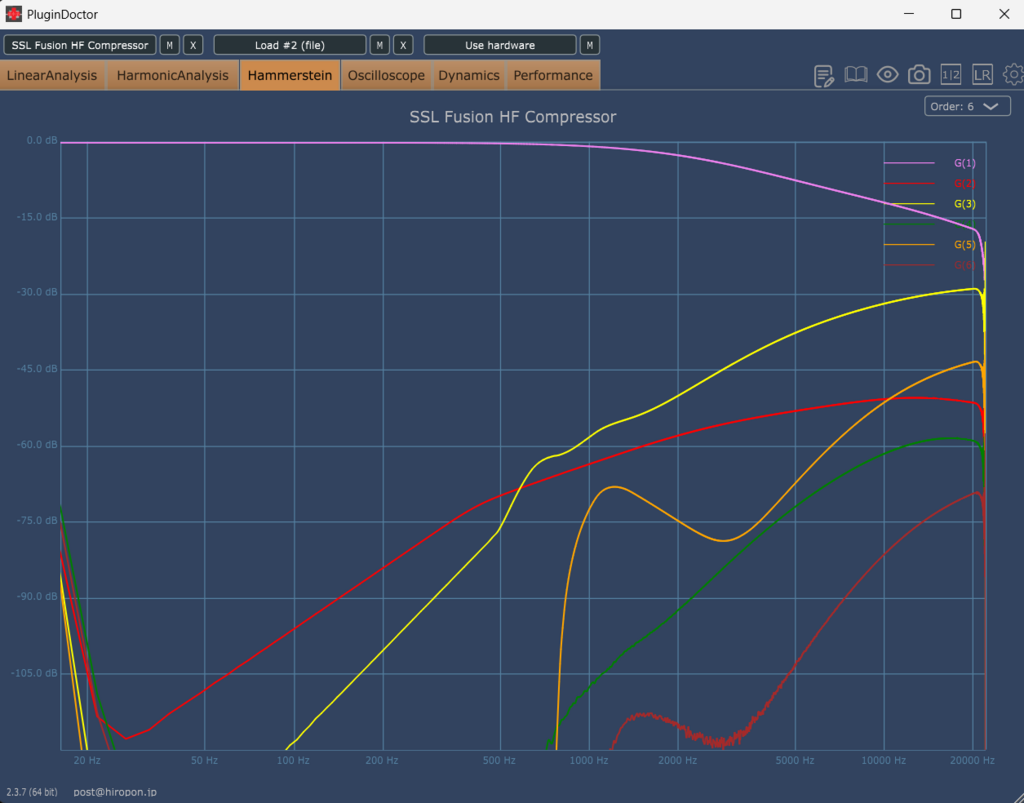Click the 500 Hz axis label

click(500, 761)
